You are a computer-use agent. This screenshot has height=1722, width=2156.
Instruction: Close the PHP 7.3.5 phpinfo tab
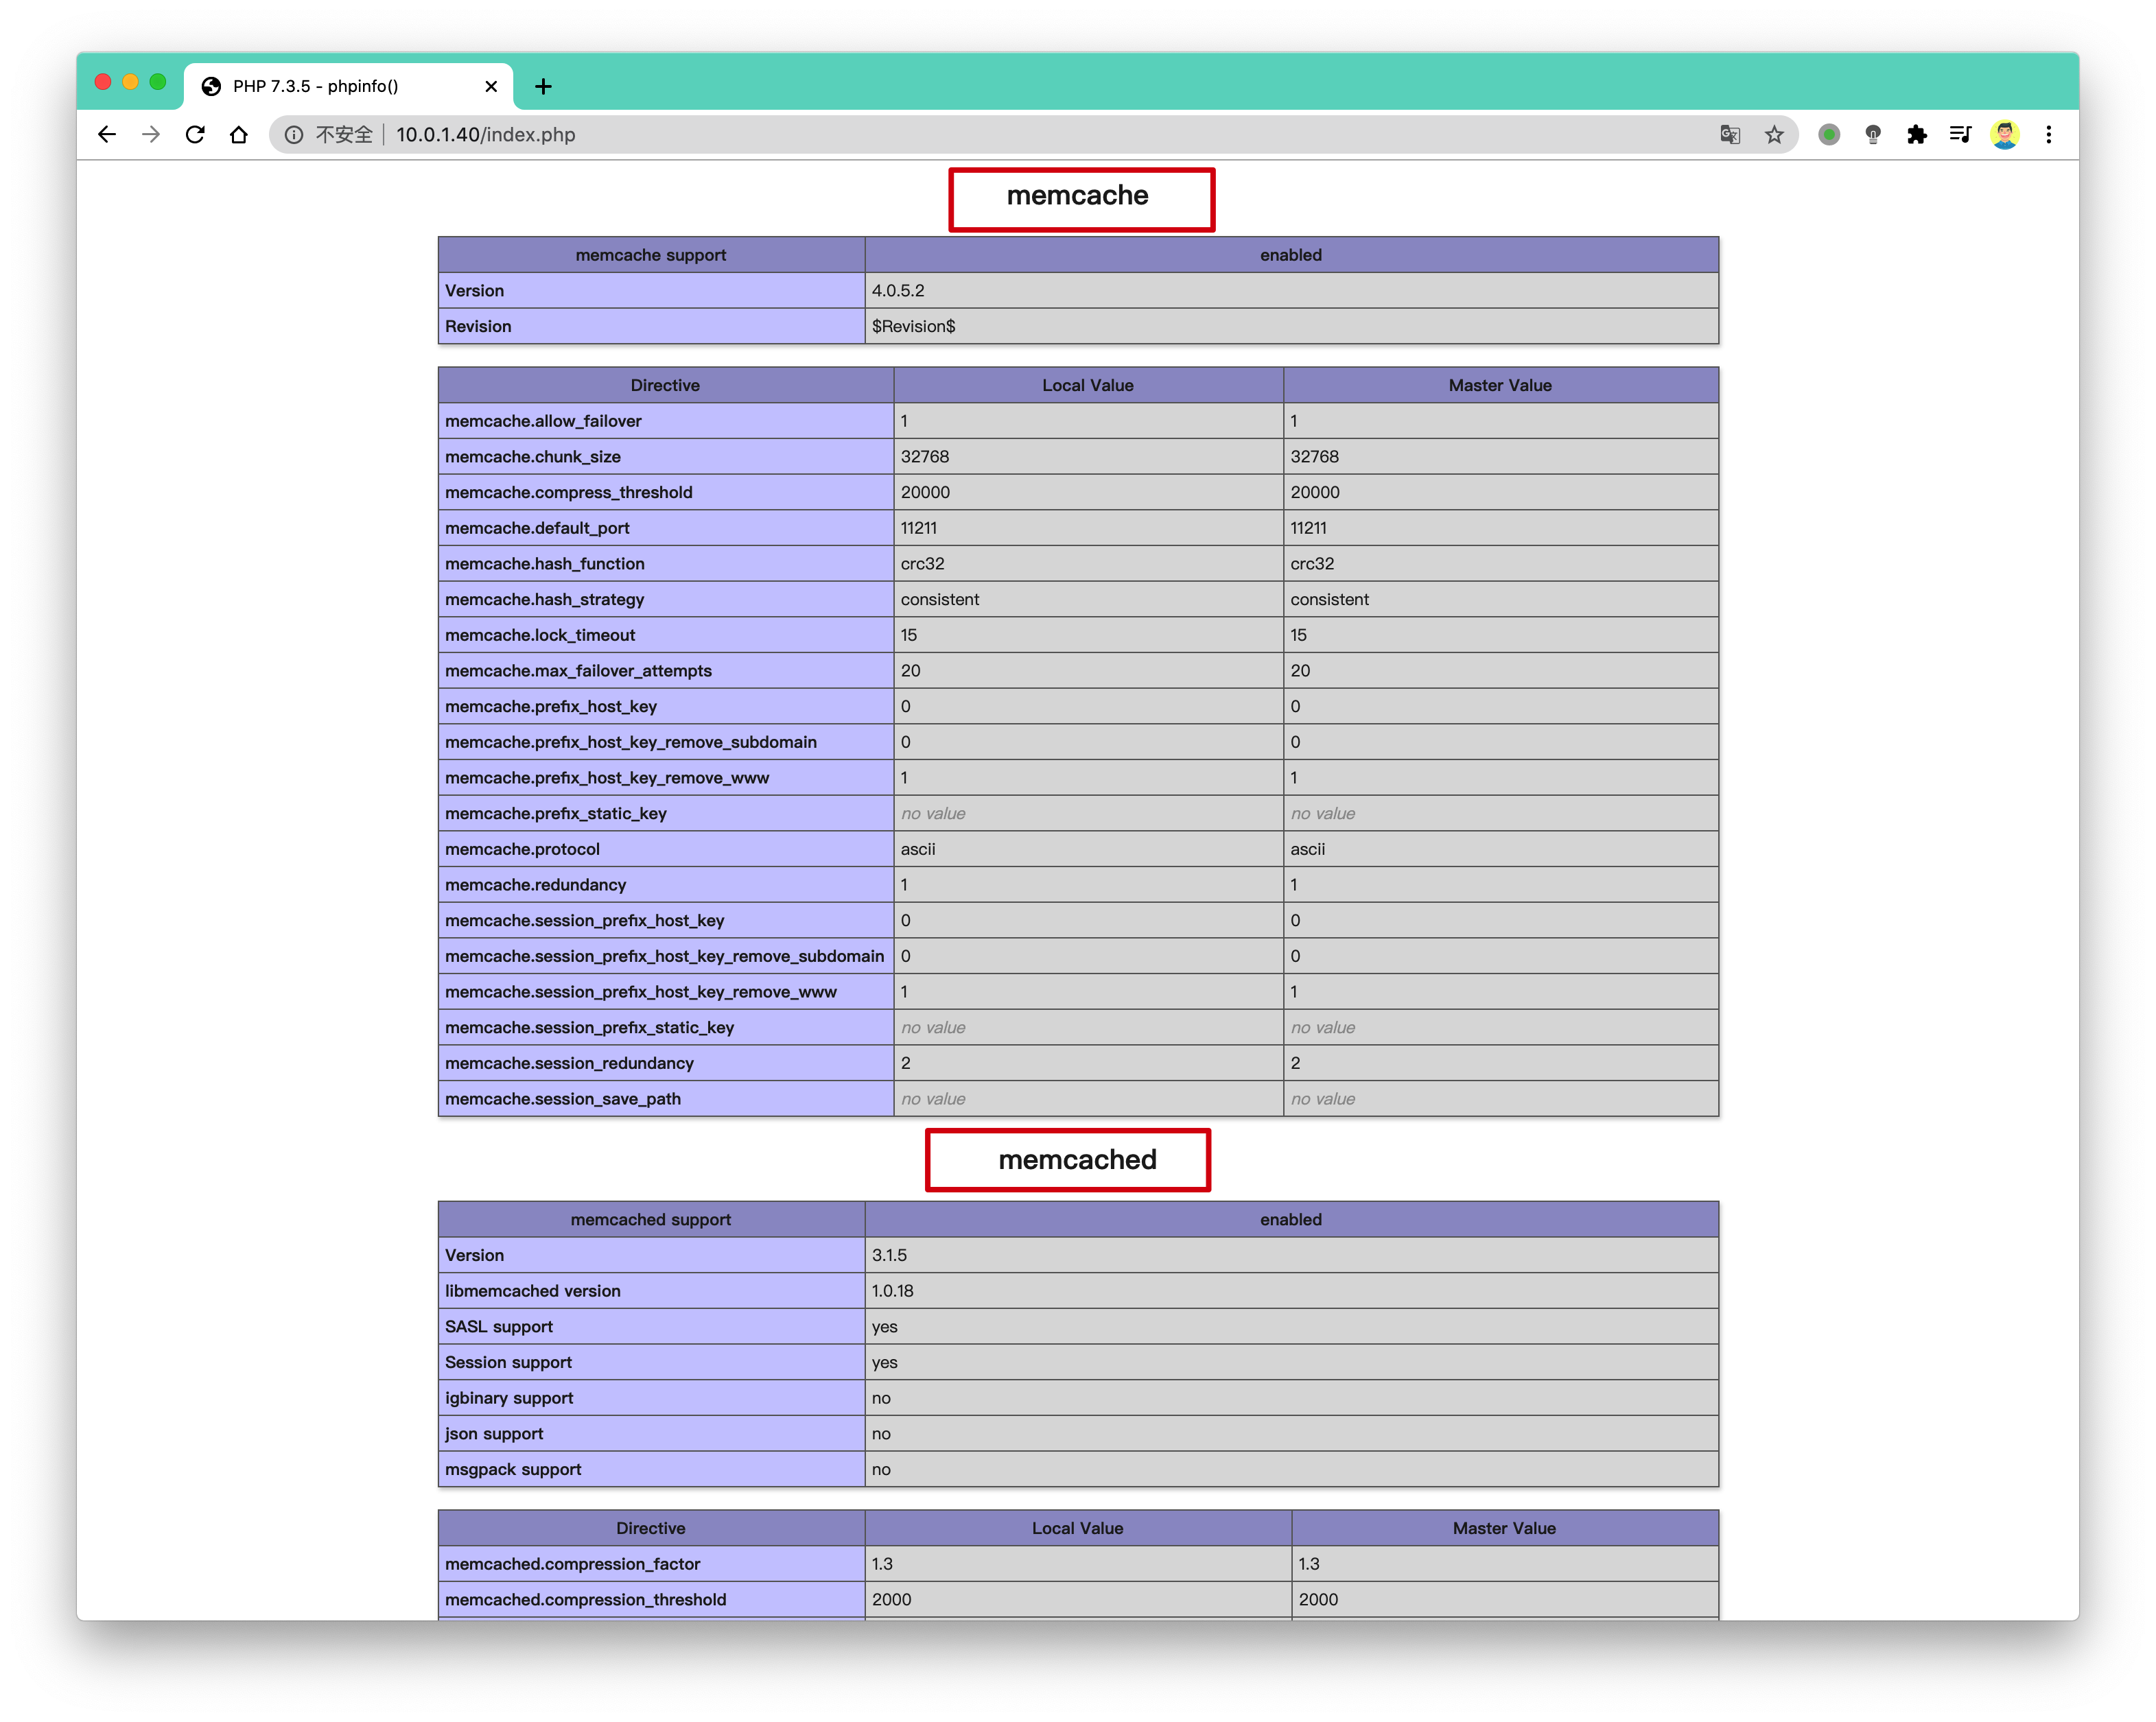[491, 86]
